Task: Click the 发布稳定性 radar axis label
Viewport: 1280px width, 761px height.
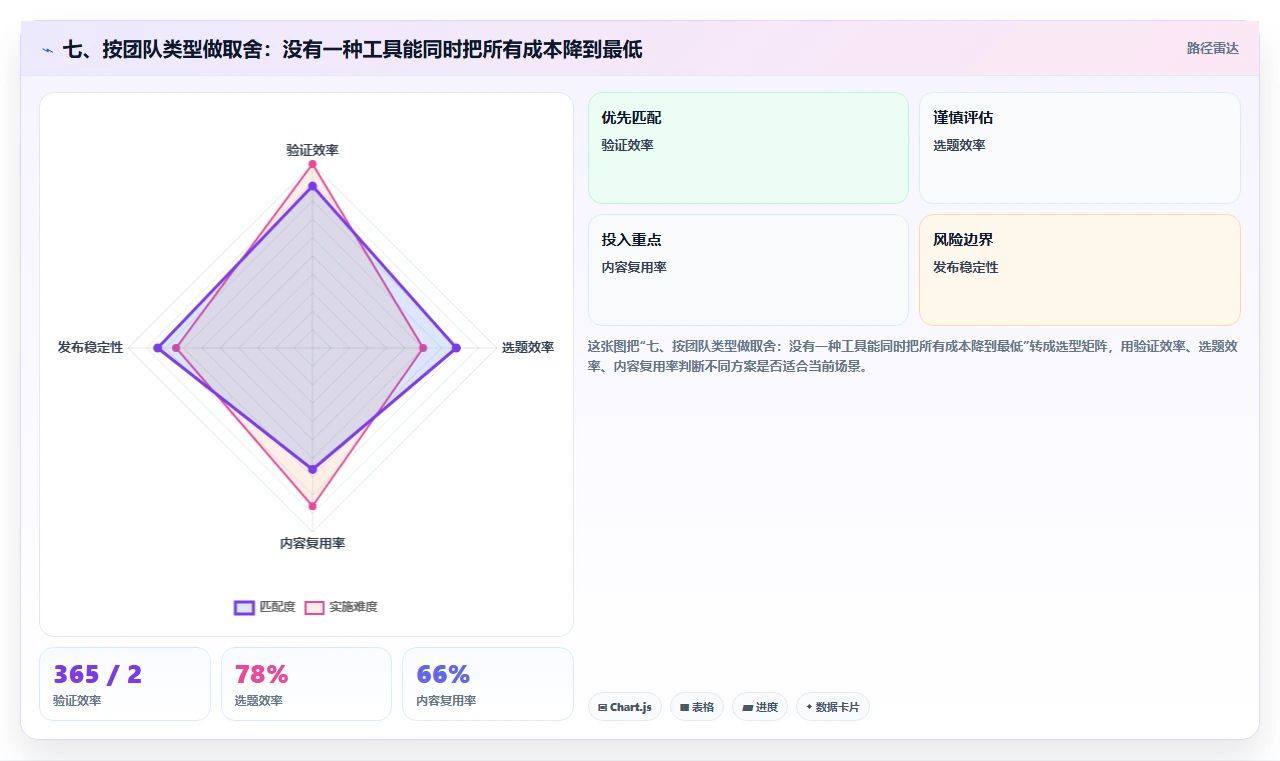Action: [90, 348]
